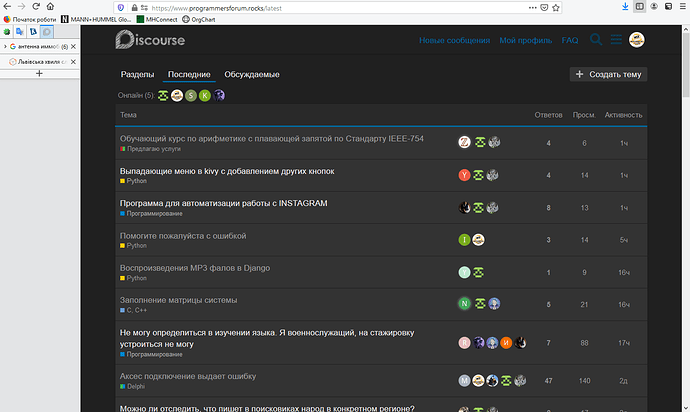Click the green 'N' avatar in 'Заполнение матрицы' row
This screenshot has height=412, width=690.
(x=464, y=304)
